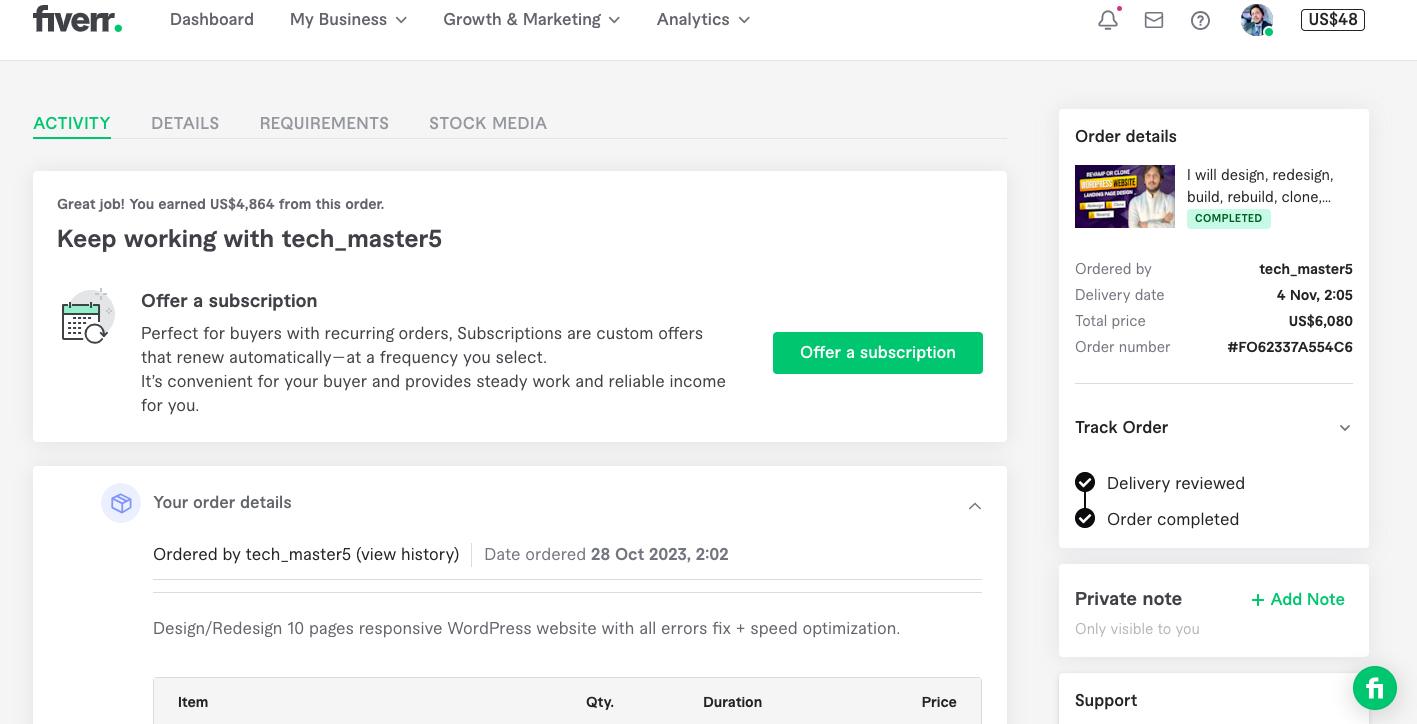Viewport: 1417px width, 724px height.
Task: Click order number #FO62337A554C6
Action: click(x=1290, y=347)
